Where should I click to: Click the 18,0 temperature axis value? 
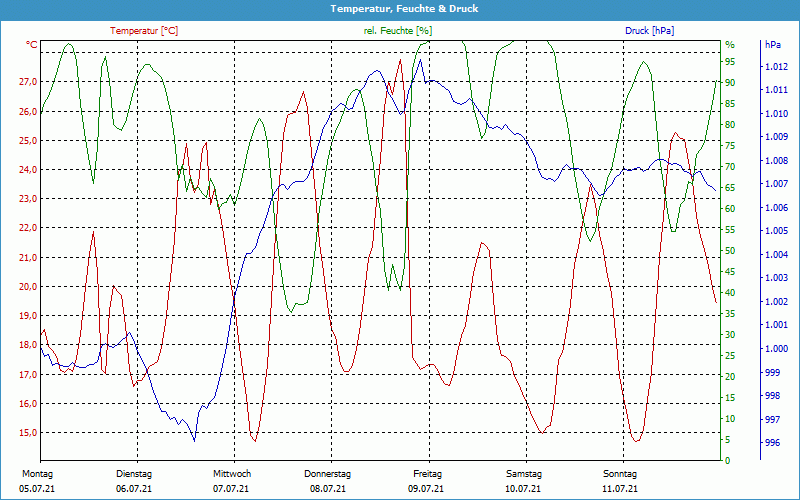[x=28, y=344]
